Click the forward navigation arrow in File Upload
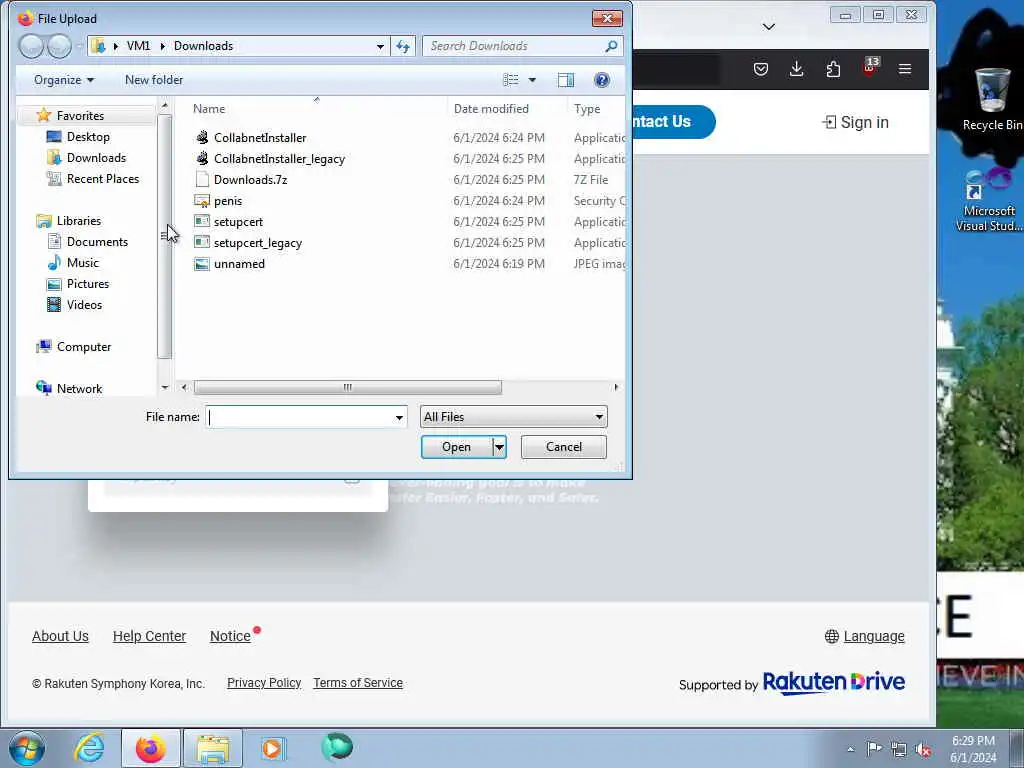1024x768 pixels. [59, 46]
